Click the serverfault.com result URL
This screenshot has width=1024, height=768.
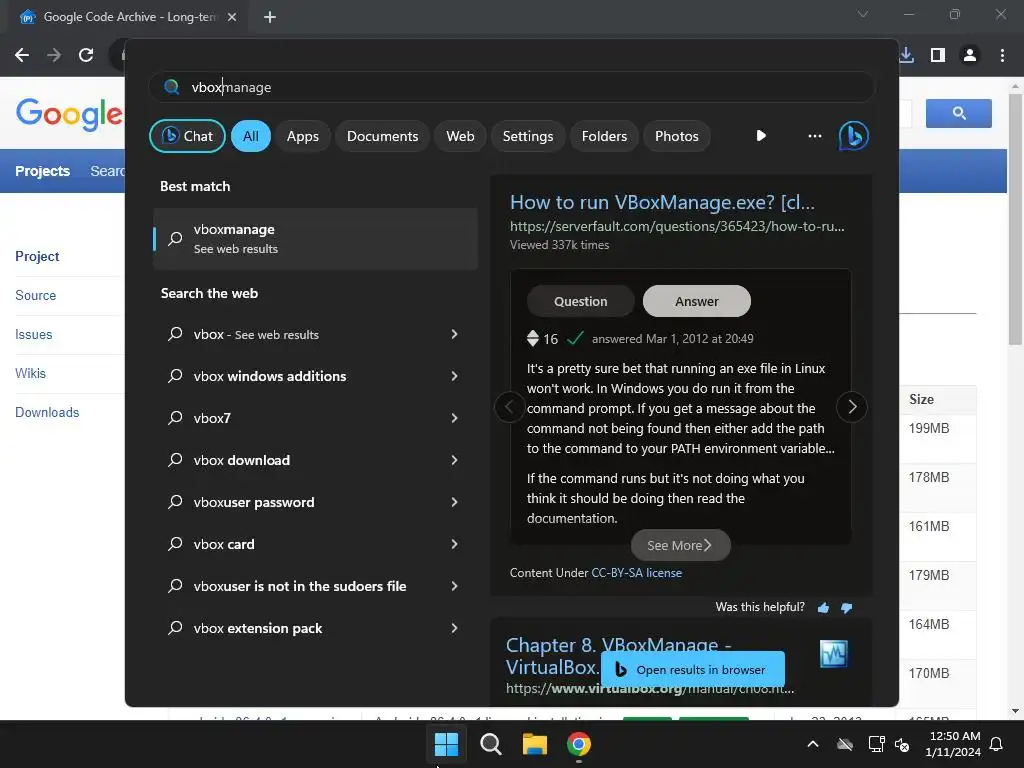pos(677,227)
